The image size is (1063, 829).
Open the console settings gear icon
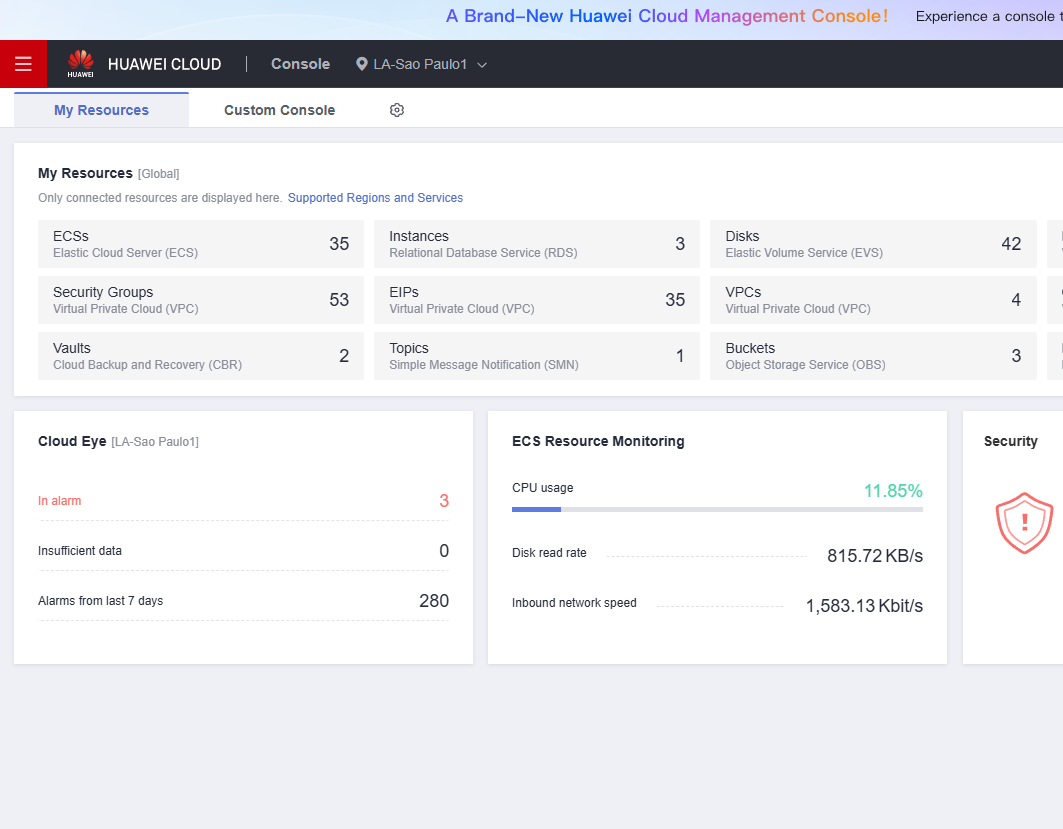[397, 110]
